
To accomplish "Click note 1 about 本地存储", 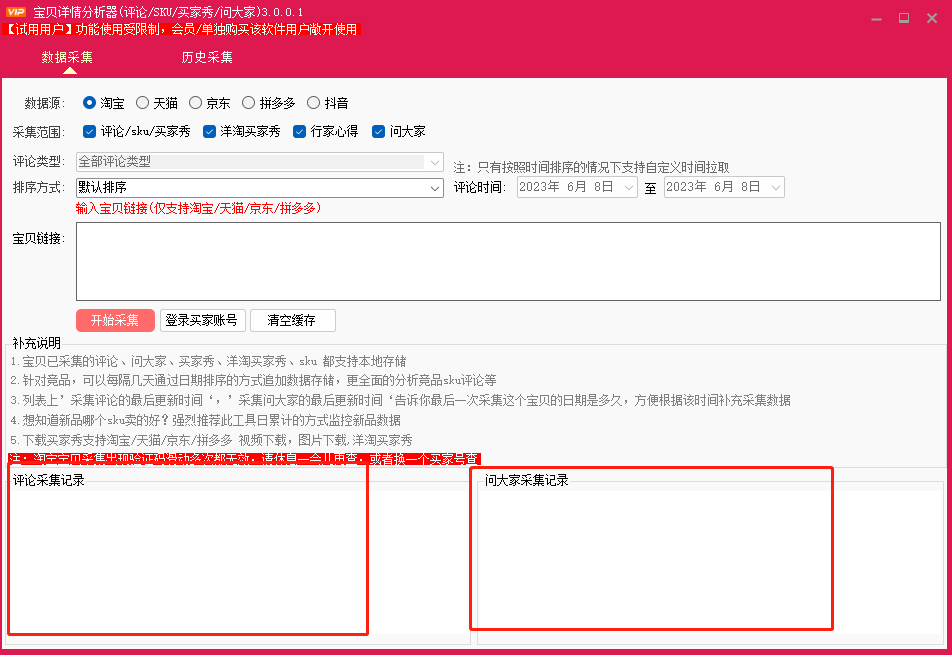I will (208, 361).
